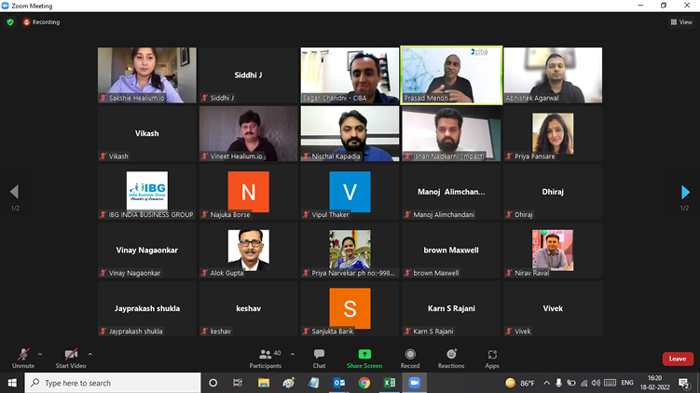Unmute the microphone
The height and width of the screenshot is (393, 700).
(x=23, y=359)
